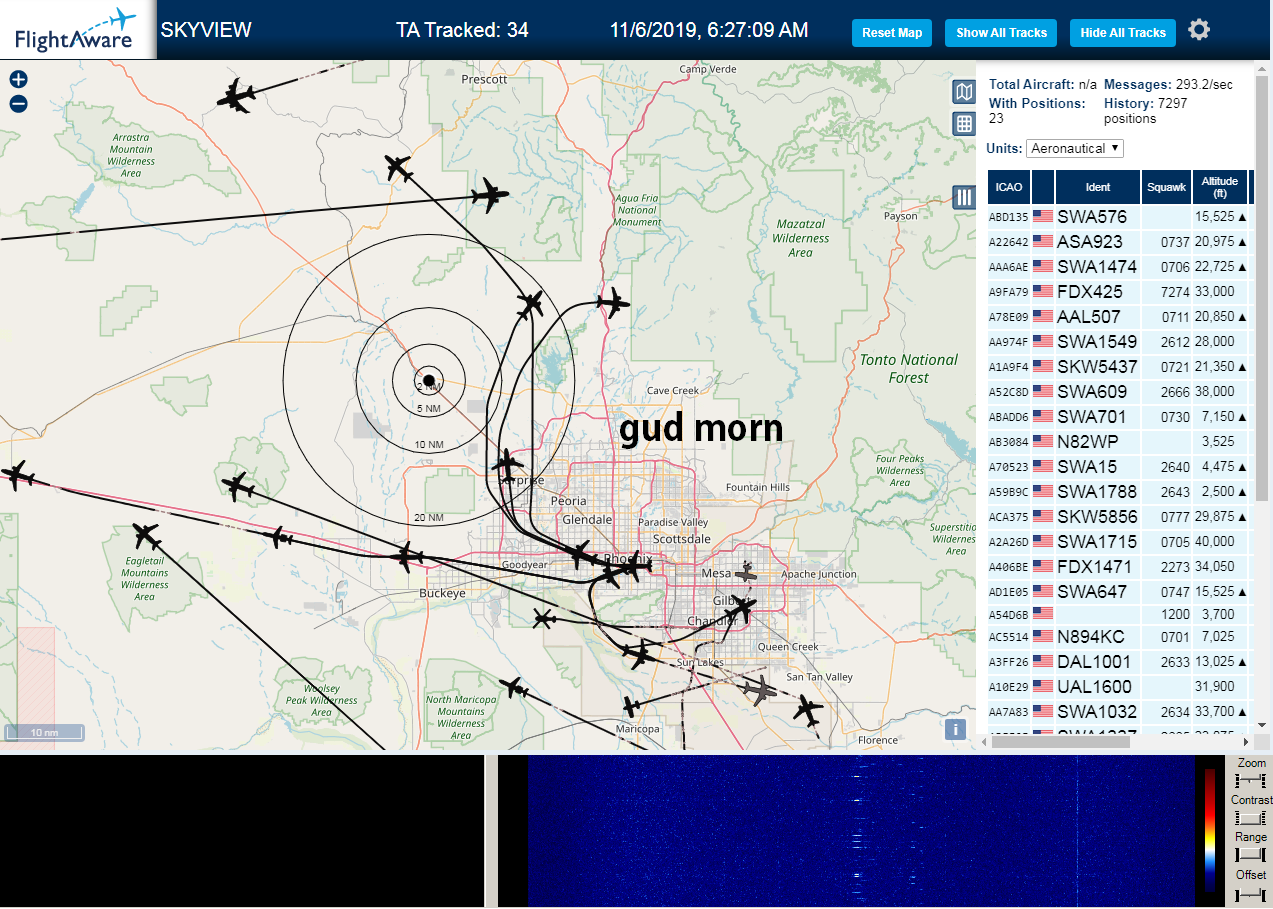
Task: Click the US flag in N82WP row
Action: pyautogui.click(x=1043, y=441)
